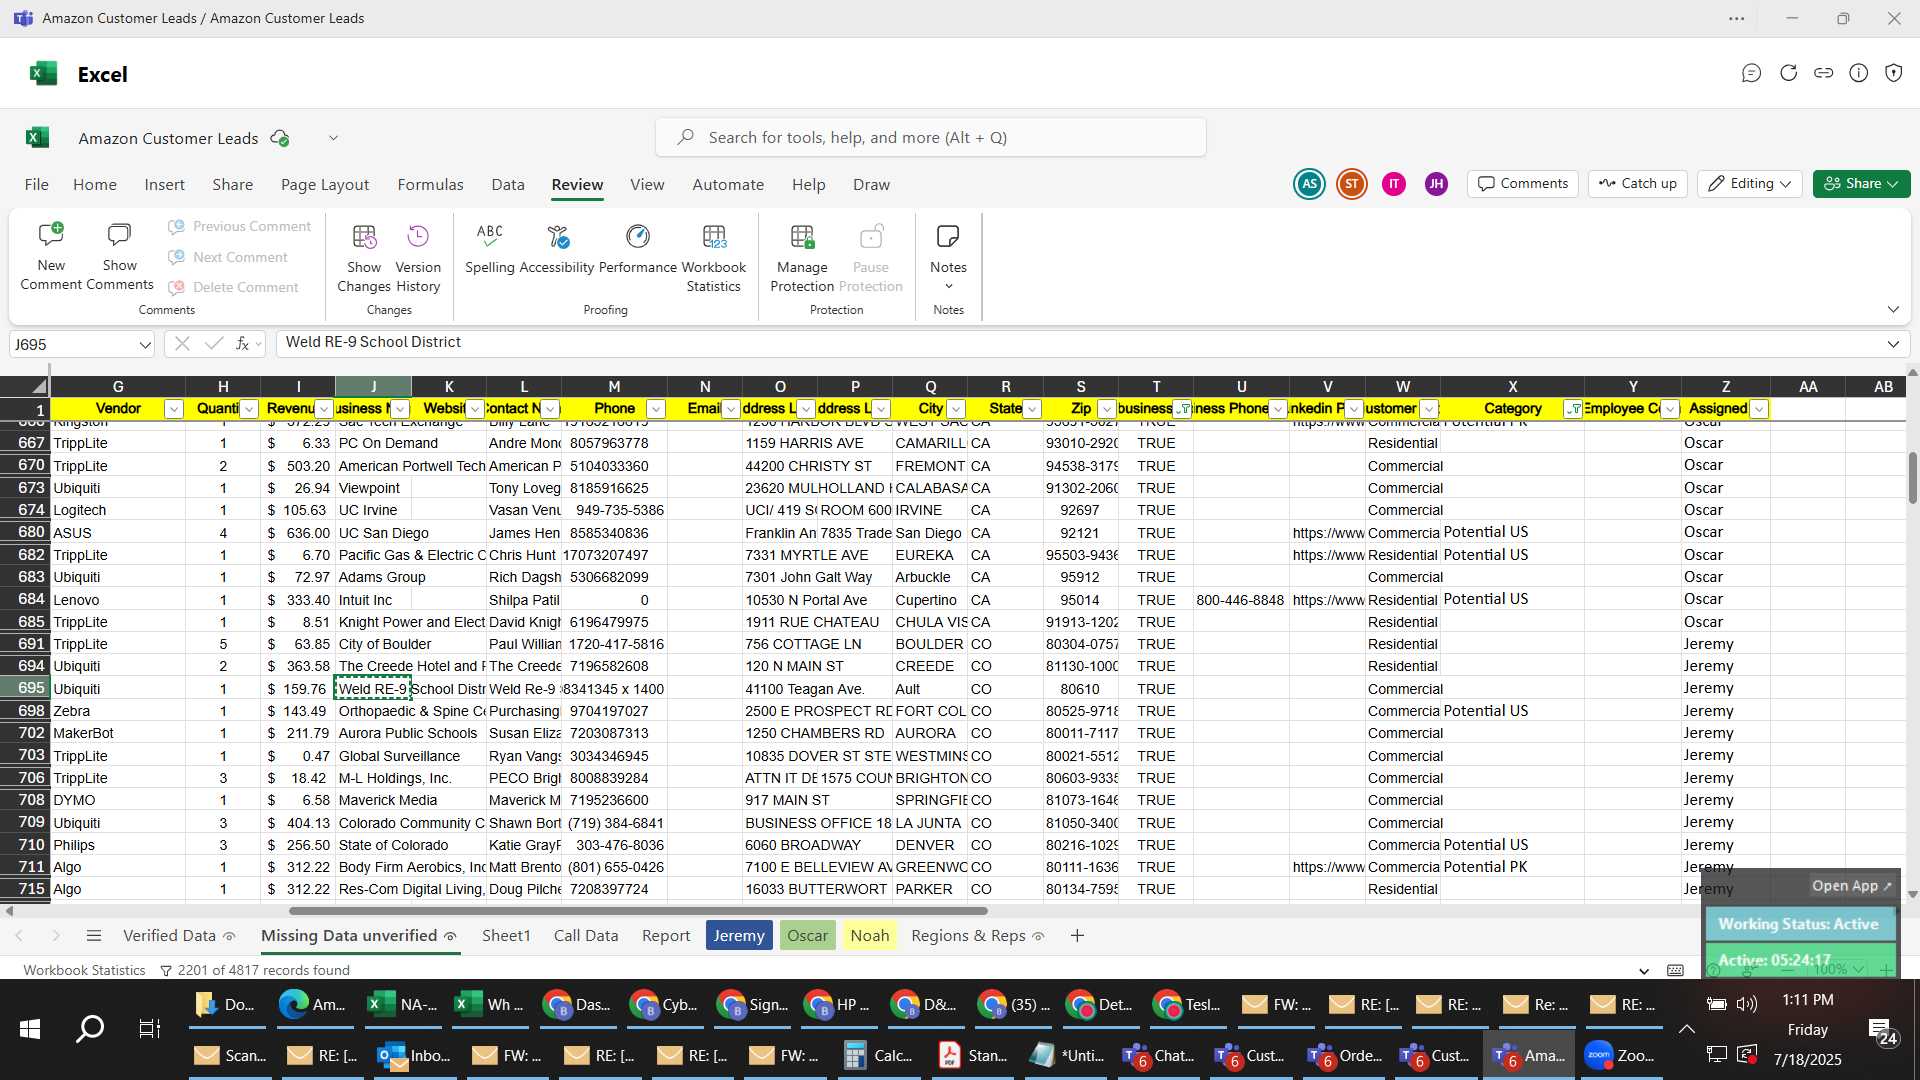
Task: Open Windows Start menu
Action: click(30, 1028)
